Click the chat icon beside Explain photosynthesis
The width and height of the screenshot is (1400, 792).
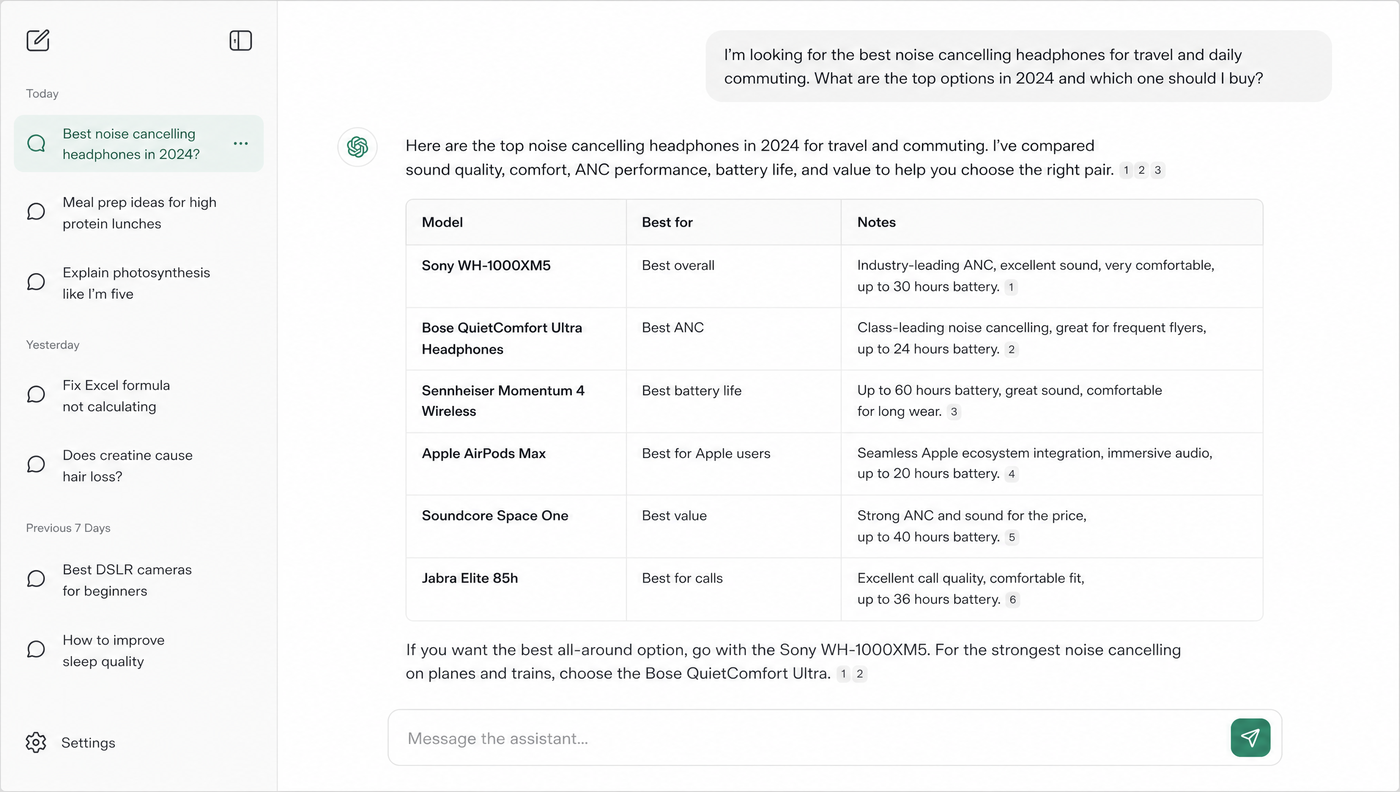click(36, 282)
